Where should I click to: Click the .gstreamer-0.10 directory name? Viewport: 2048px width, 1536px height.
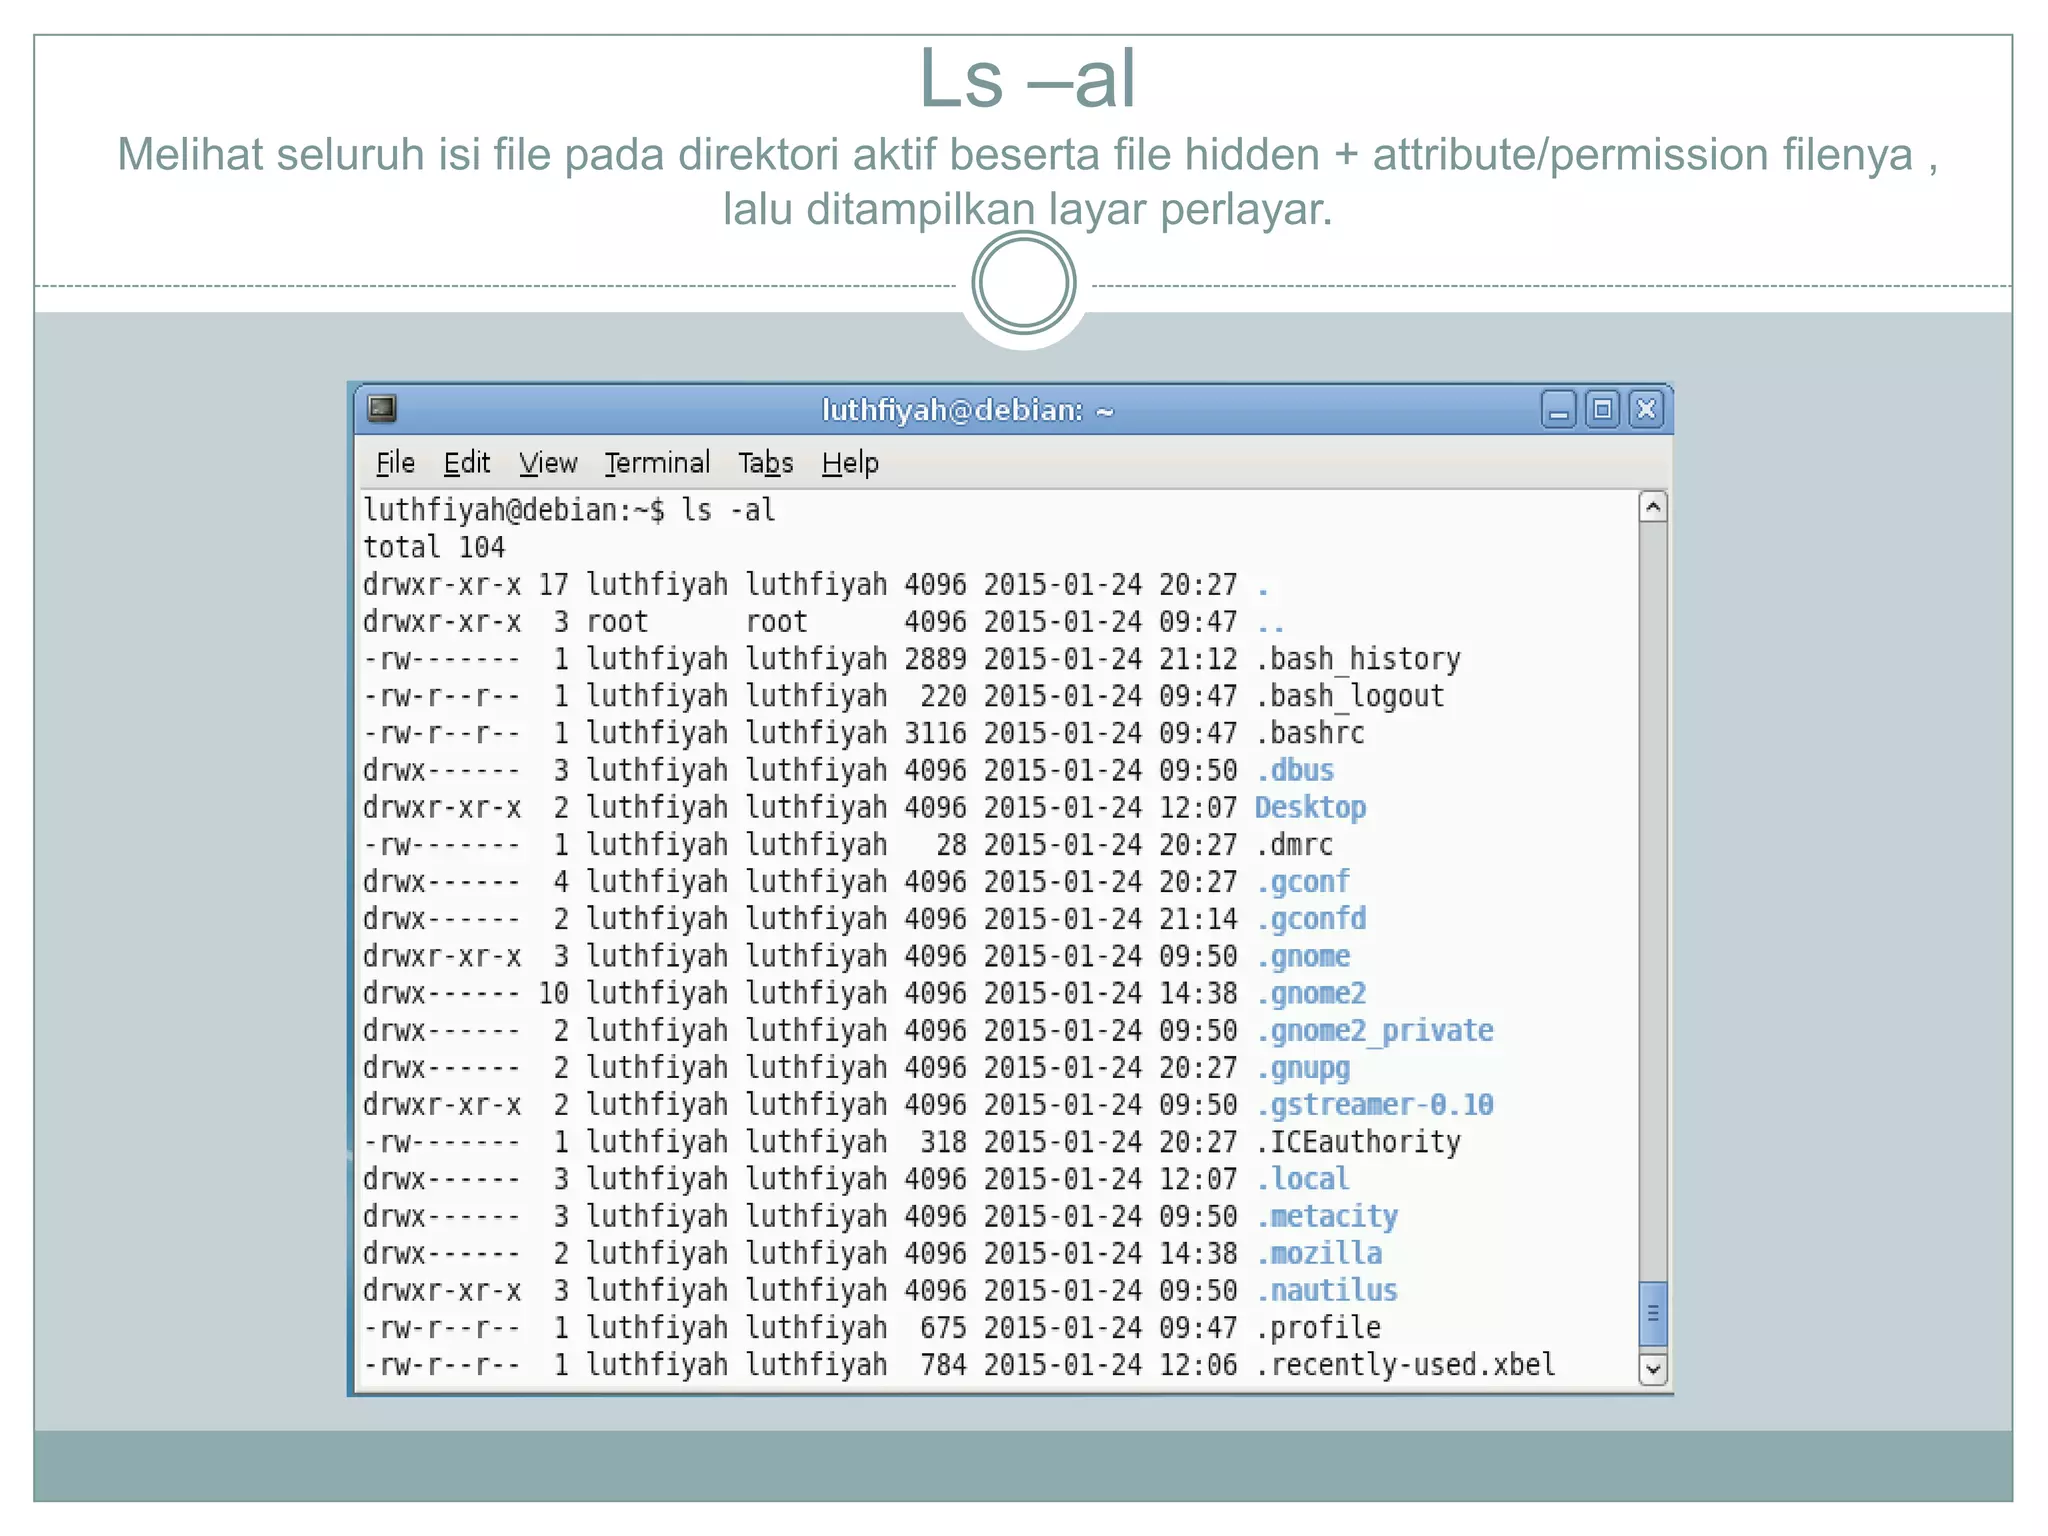(1375, 1105)
